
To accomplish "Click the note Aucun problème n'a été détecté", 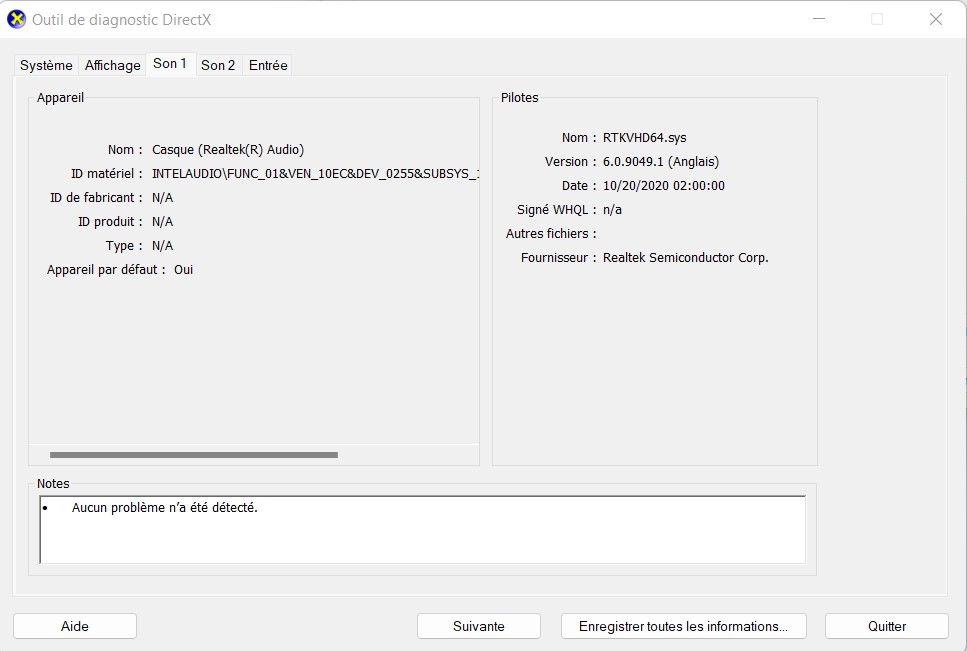I will [165, 508].
